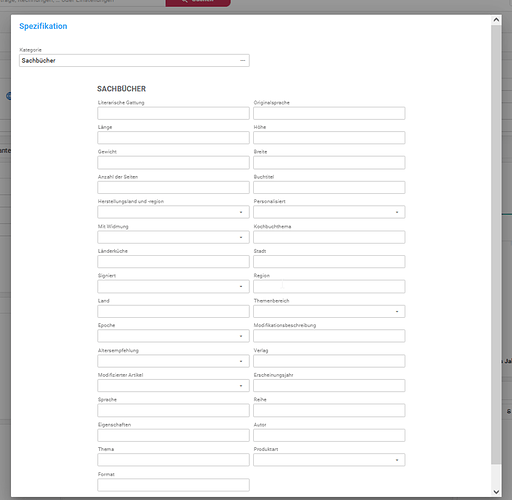Viewport: 512px width, 500px height.
Task: Click the Modifikationsbeschreibung input field
Action: (329, 336)
